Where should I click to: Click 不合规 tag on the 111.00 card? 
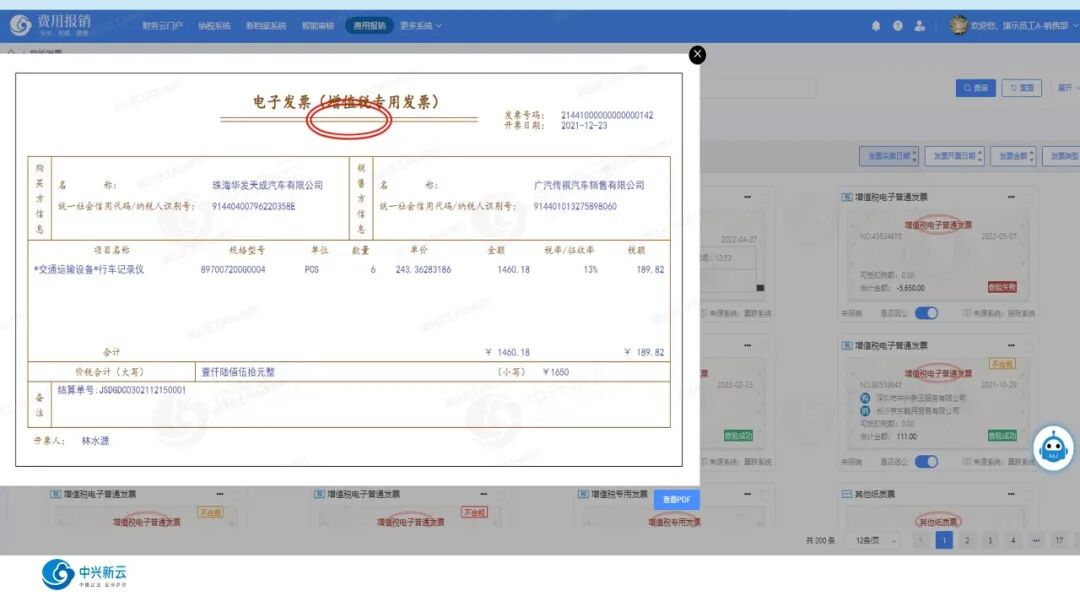[x=1001, y=364]
